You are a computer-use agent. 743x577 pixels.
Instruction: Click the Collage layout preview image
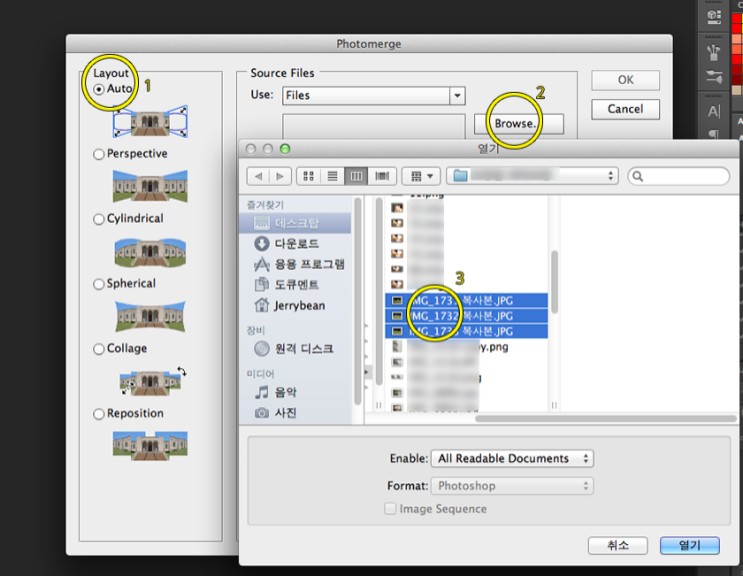coord(153,381)
